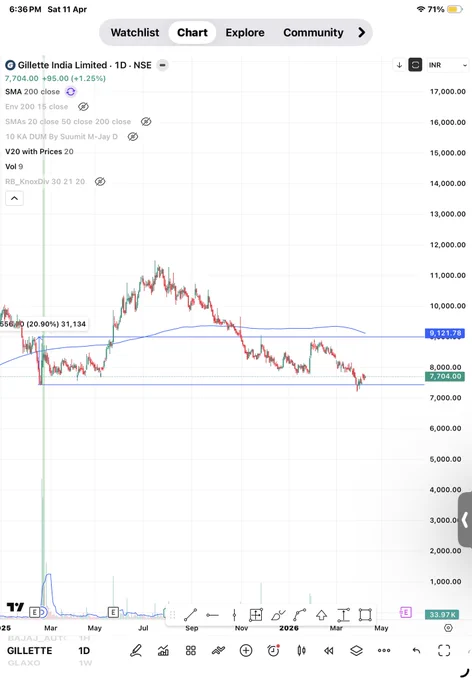Click the download arrow icon near INR

click(399, 65)
